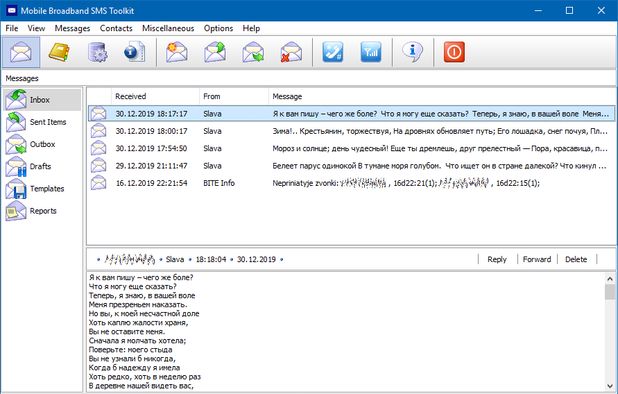Open the Help menu
This screenshot has height=394, width=618.
pos(251,28)
